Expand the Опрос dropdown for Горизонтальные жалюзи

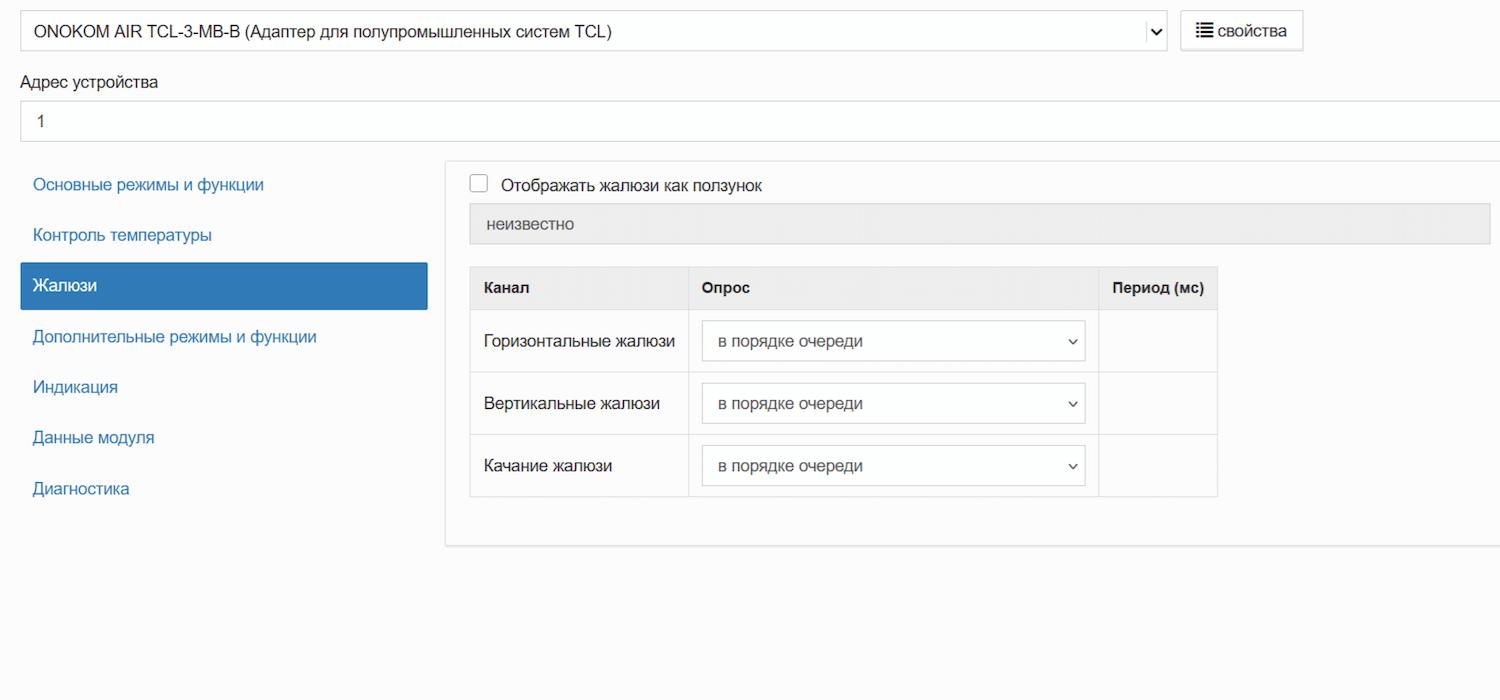(x=893, y=341)
